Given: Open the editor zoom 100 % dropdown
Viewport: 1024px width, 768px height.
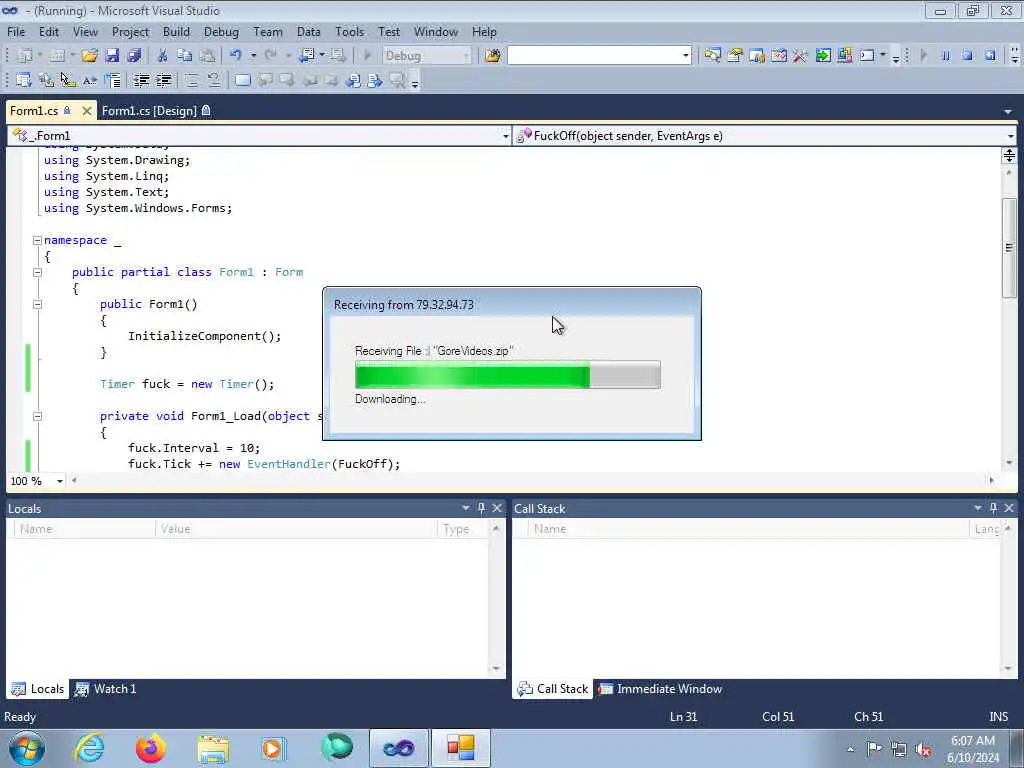Looking at the screenshot, I should [x=59, y=481].
